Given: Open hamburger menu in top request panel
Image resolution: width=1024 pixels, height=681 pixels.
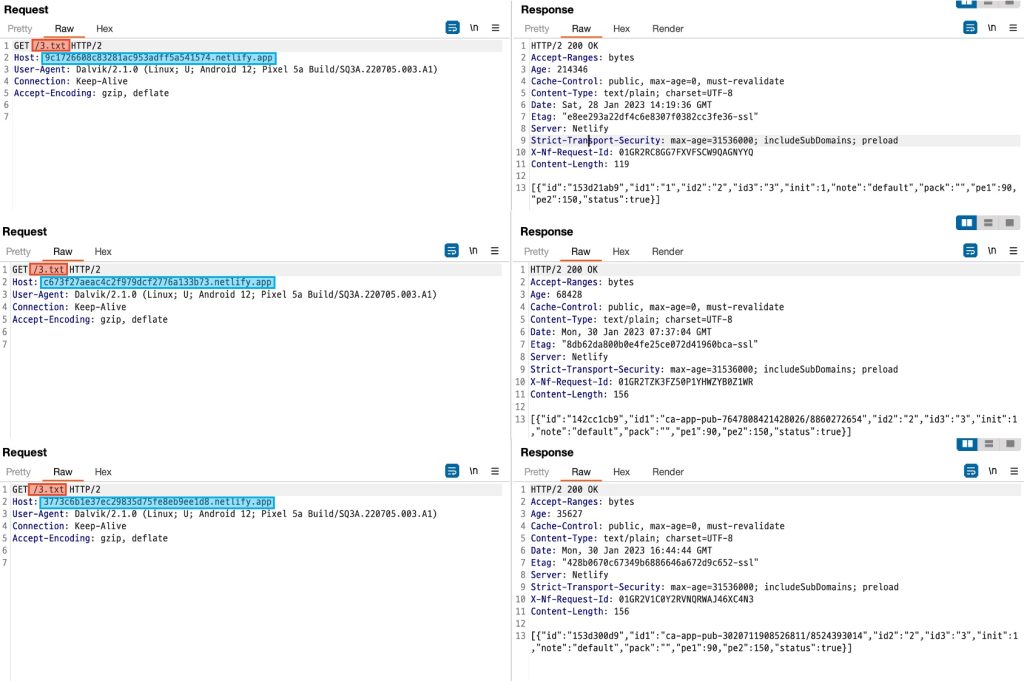Looking at the screenshot, I should tap(495, 28).
